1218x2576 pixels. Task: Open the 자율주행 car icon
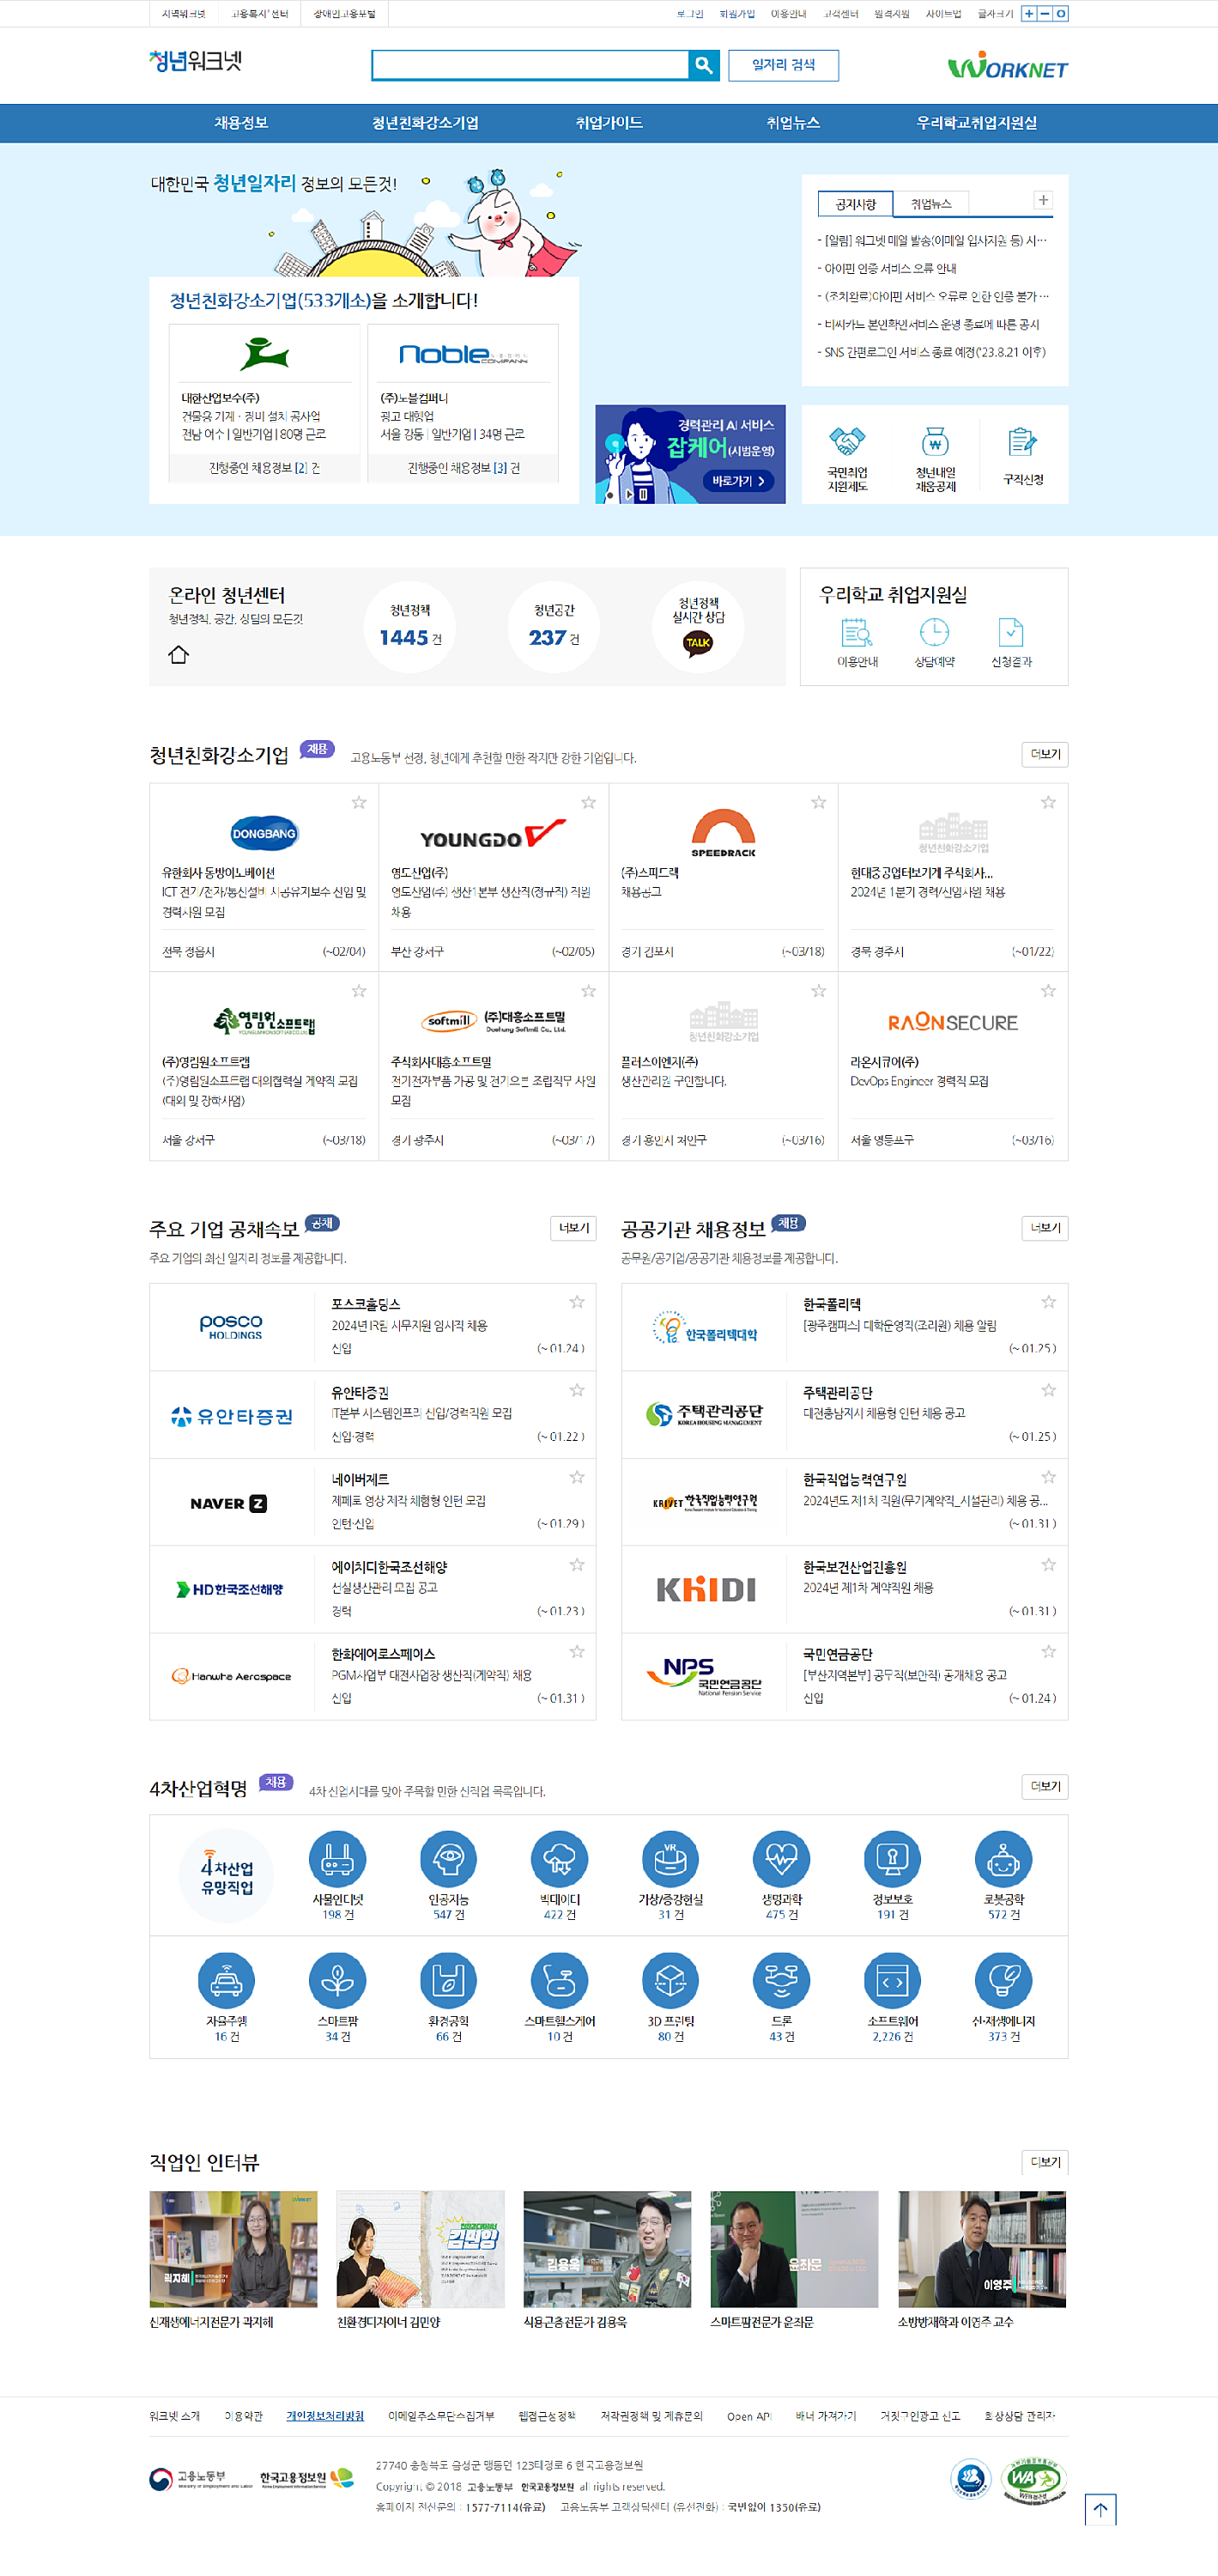coord(226,1980)
